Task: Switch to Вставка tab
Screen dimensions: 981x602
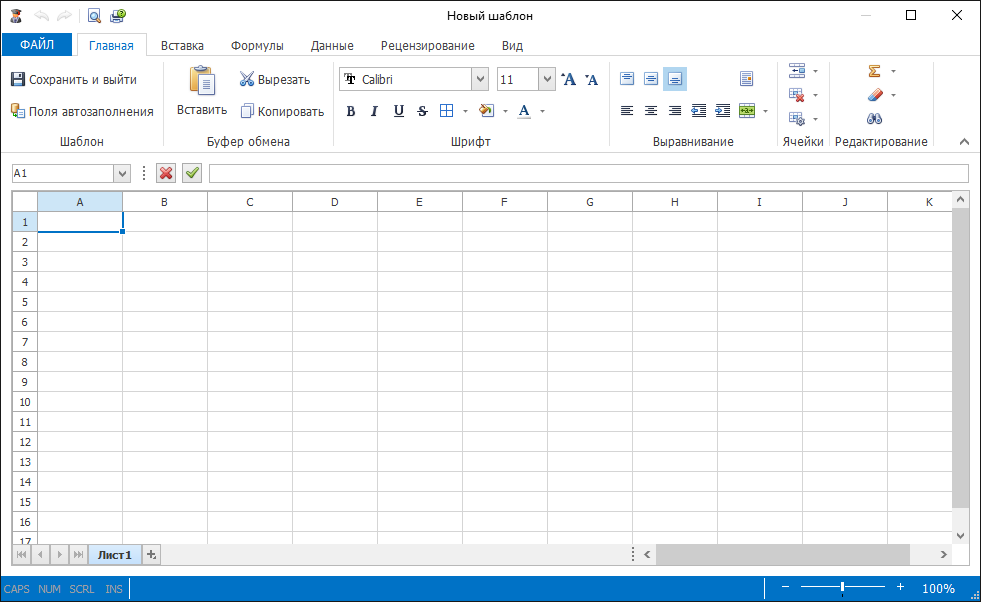Action: [182, 45]
